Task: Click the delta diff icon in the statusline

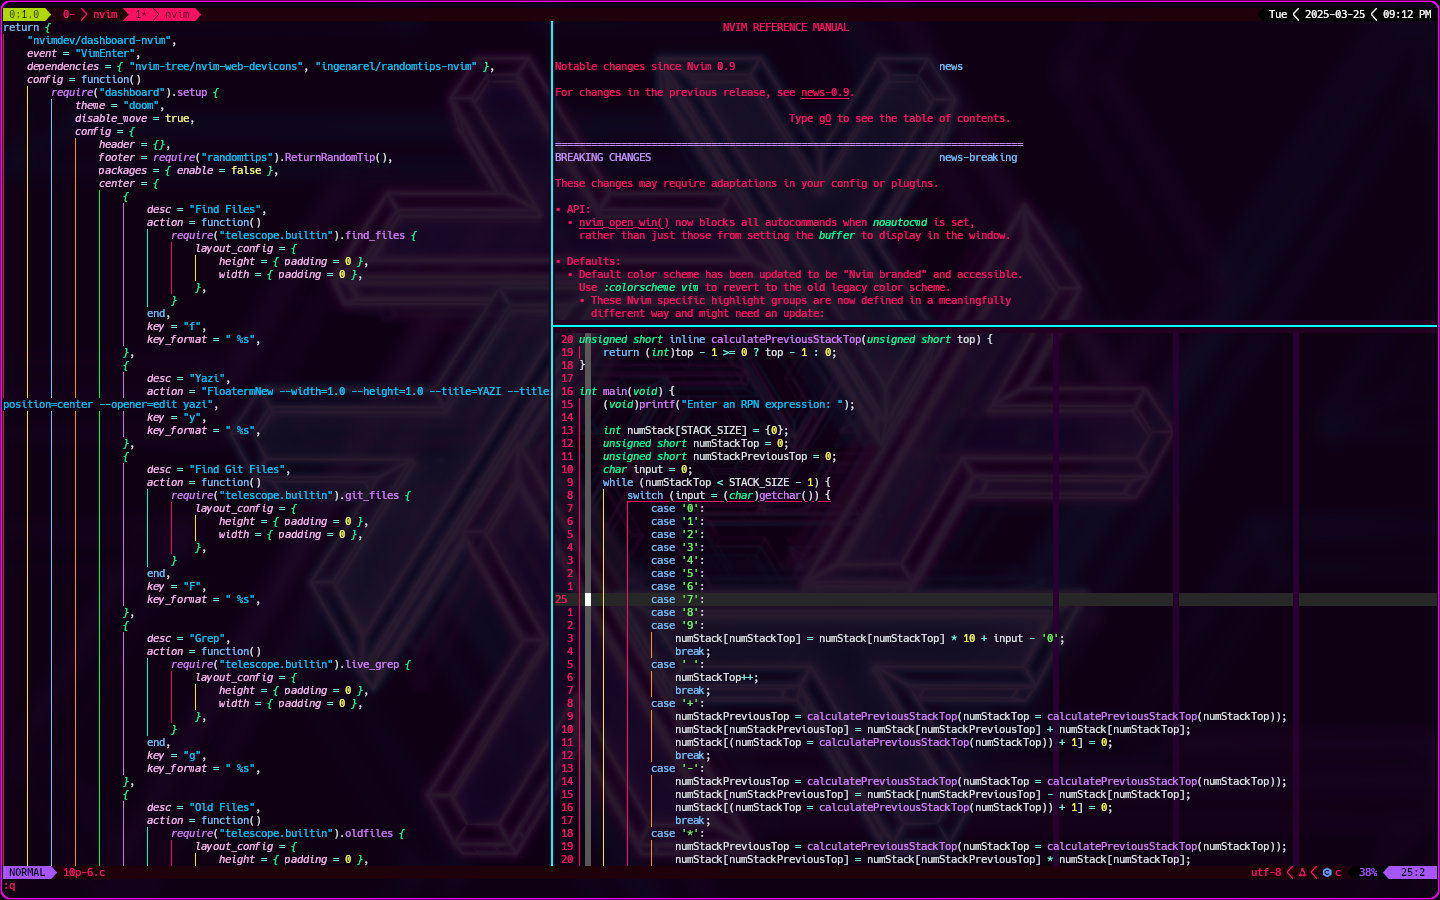Action: point(1302,872)
